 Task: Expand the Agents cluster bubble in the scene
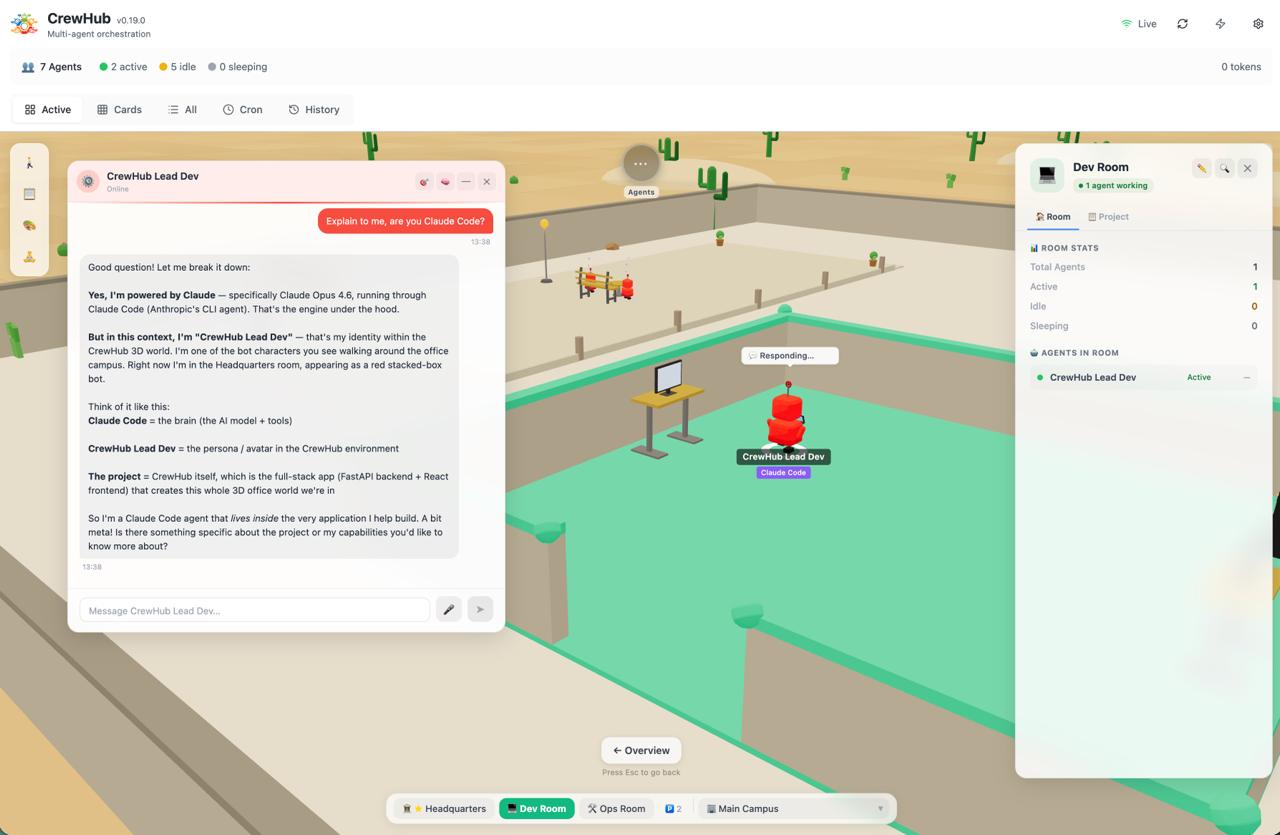[640, 162]
